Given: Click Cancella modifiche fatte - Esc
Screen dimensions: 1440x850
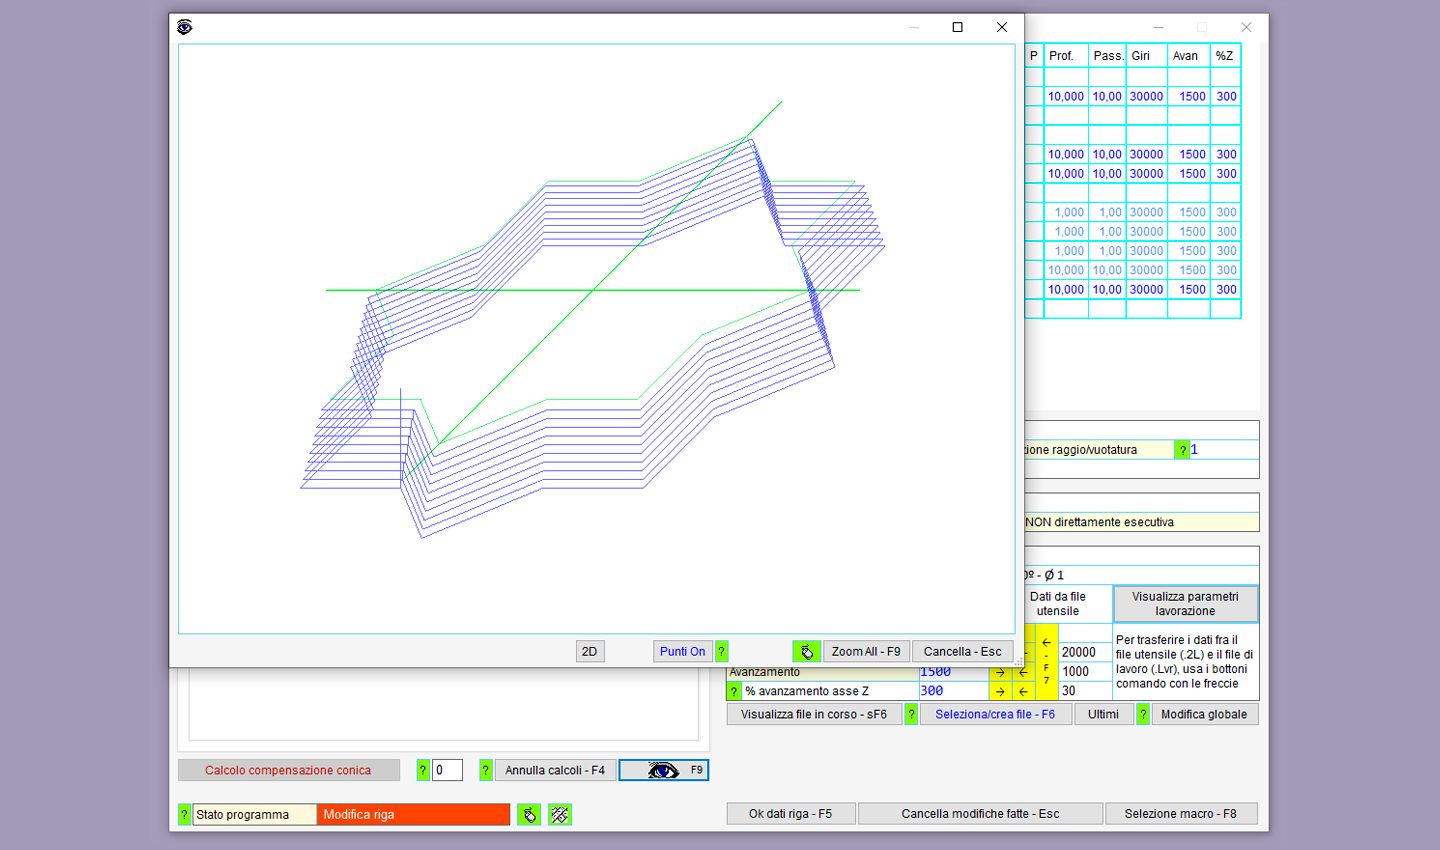Looking at the screenshot, I should coord(980,814).
